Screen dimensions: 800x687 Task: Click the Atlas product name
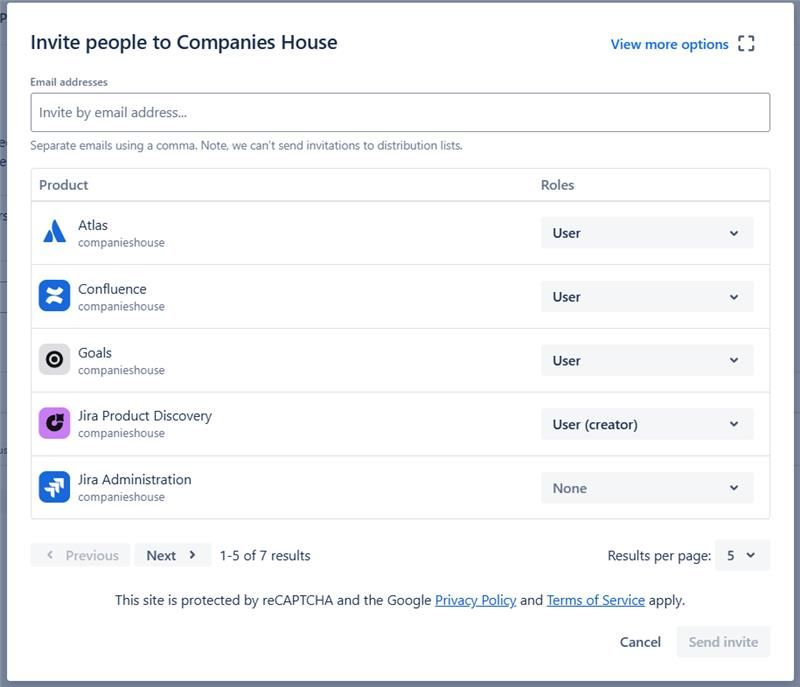pos(93,225)
